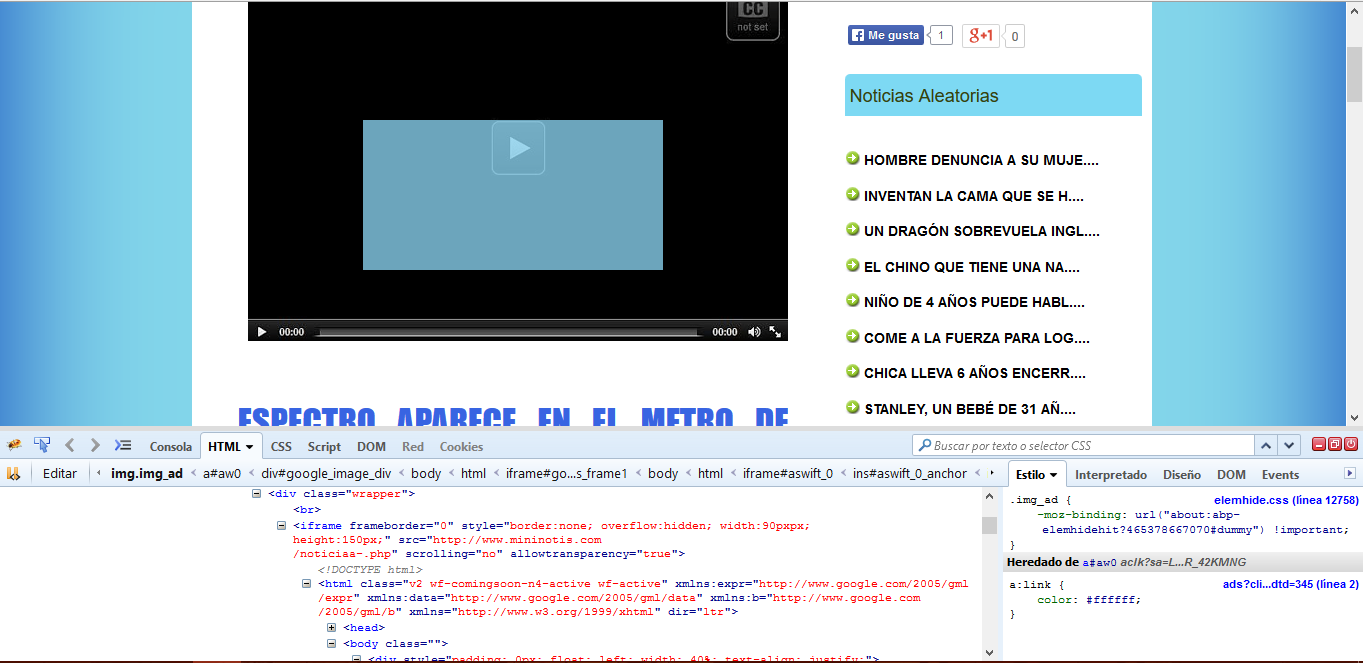Click the magnifier icon in search box
1363x663 pixels.
tap(925, 446)
